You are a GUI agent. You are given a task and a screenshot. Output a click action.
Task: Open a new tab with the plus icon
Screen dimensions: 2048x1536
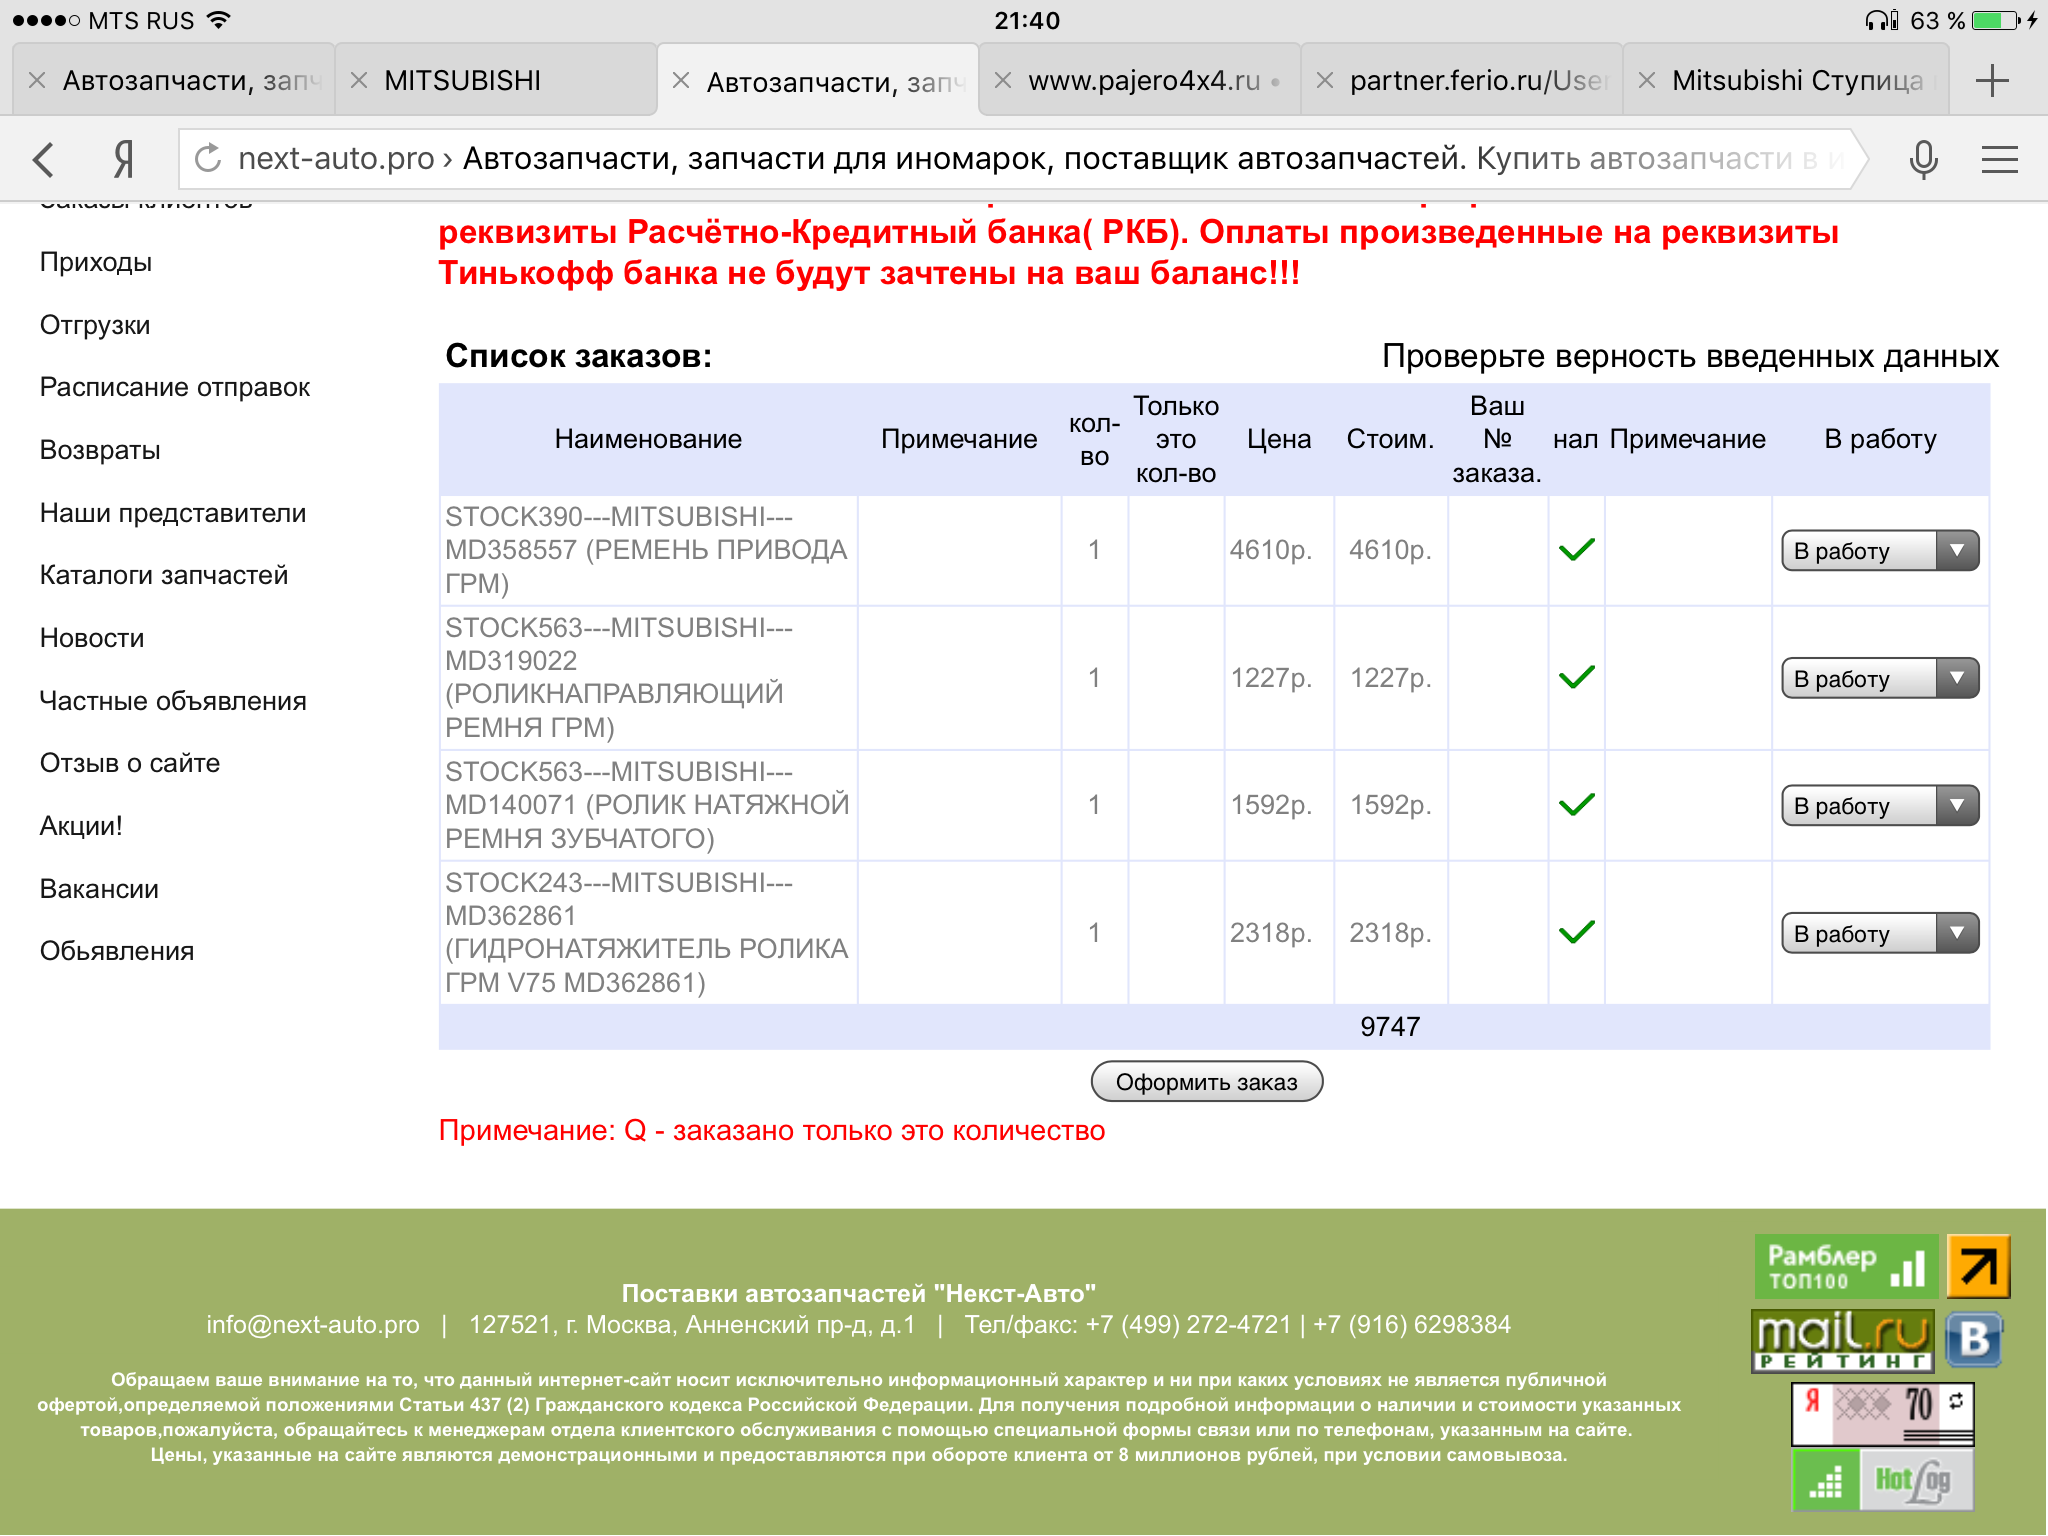1992,80
